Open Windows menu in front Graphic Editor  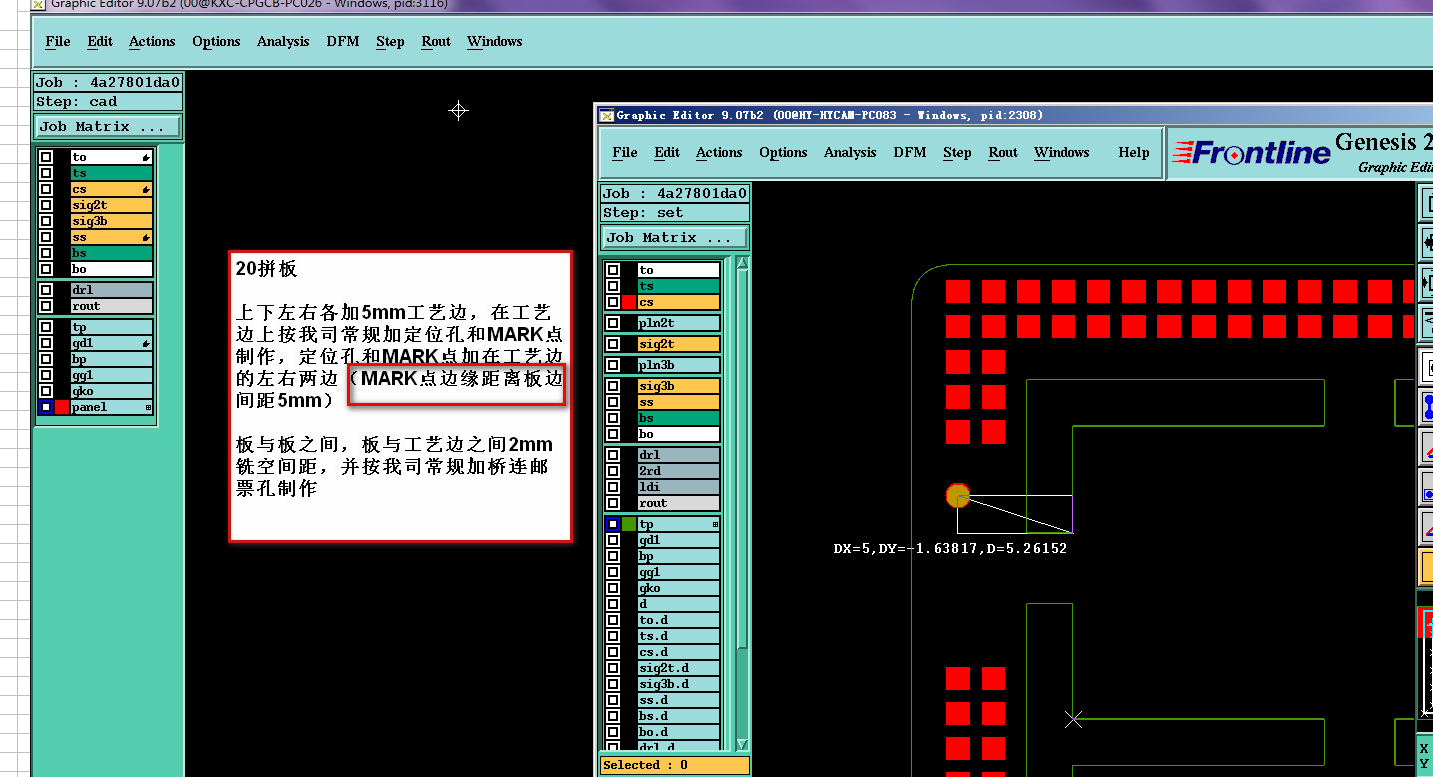point(1061,152)
